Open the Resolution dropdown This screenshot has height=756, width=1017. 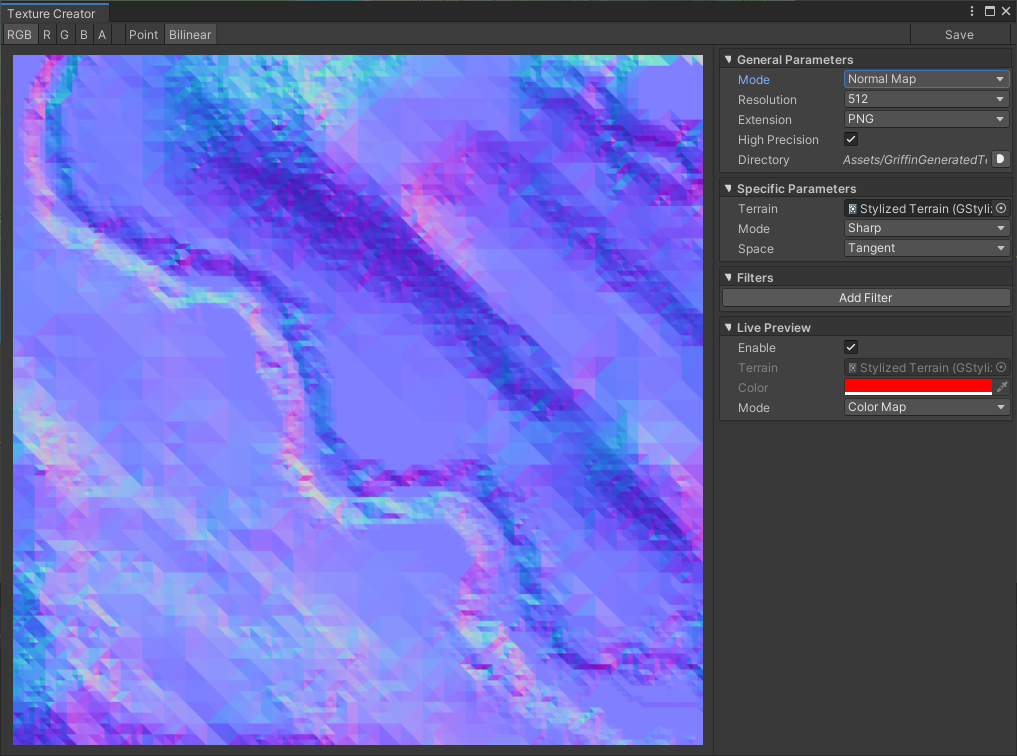(925, 99)
